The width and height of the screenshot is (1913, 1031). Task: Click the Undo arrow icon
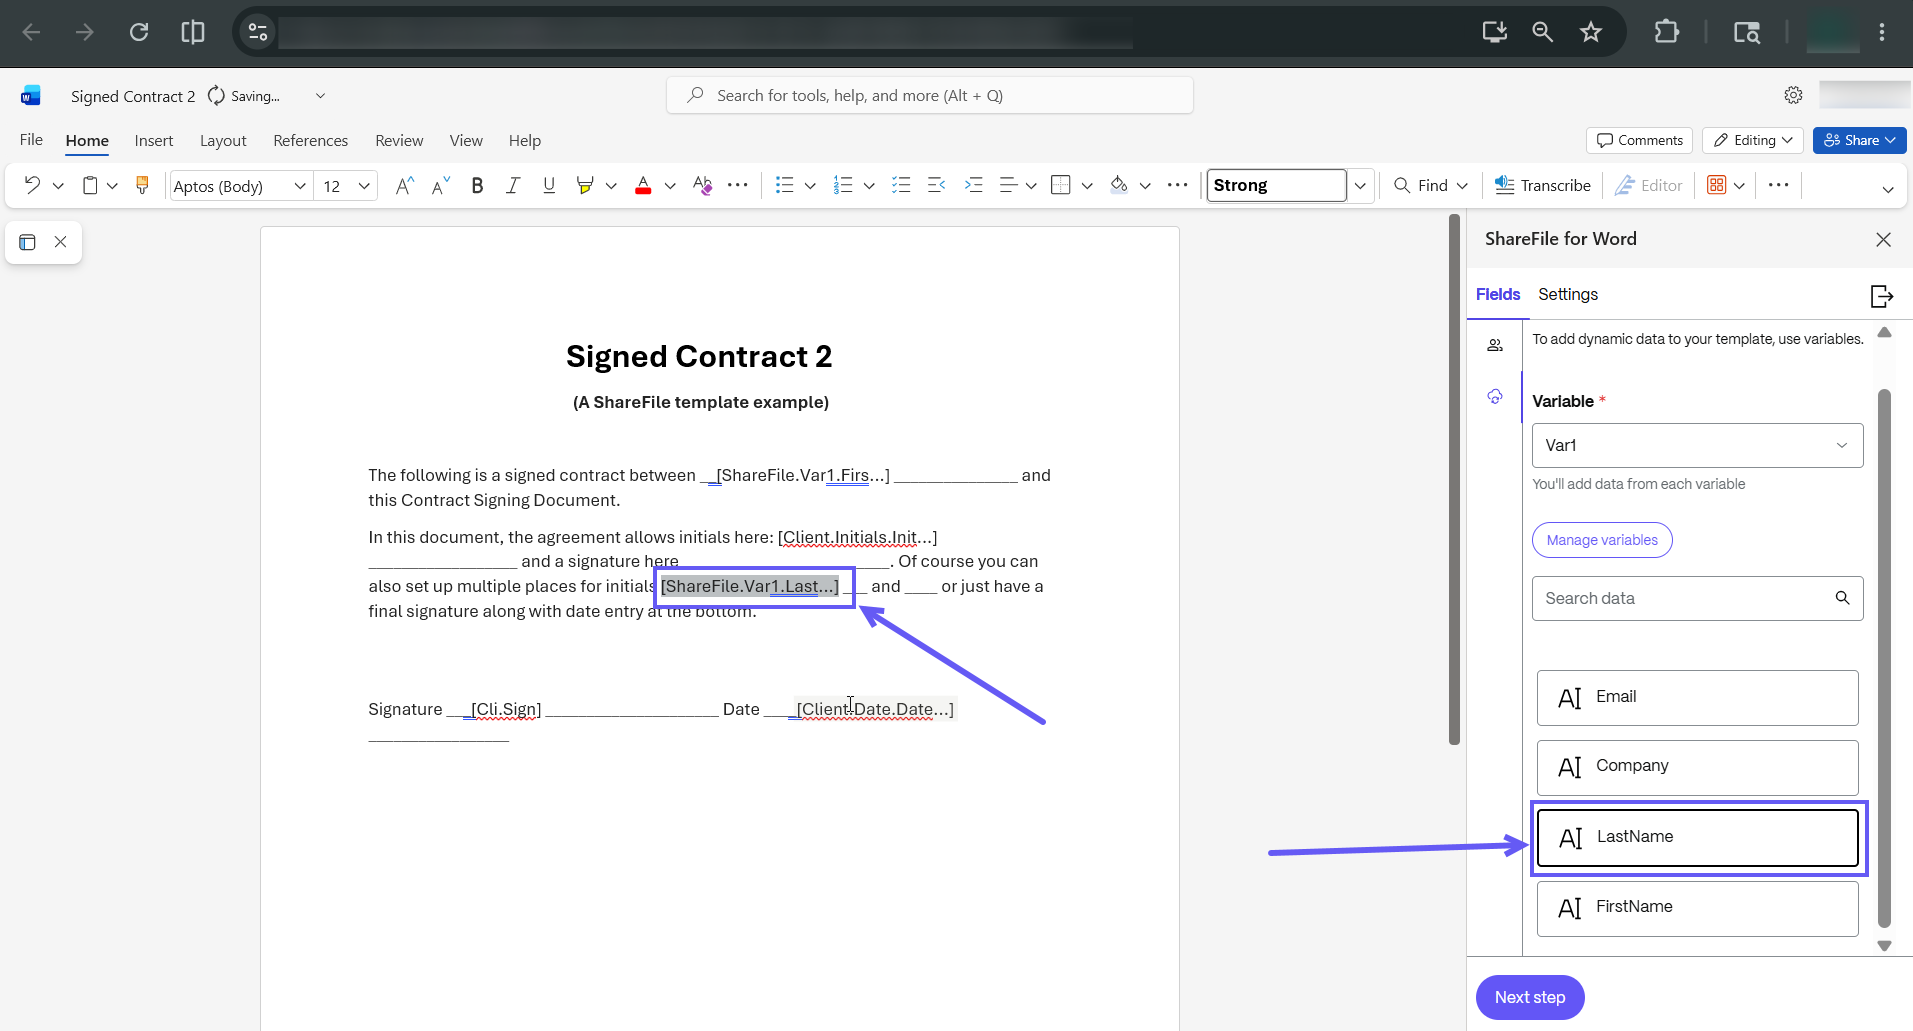pos(32,185)
